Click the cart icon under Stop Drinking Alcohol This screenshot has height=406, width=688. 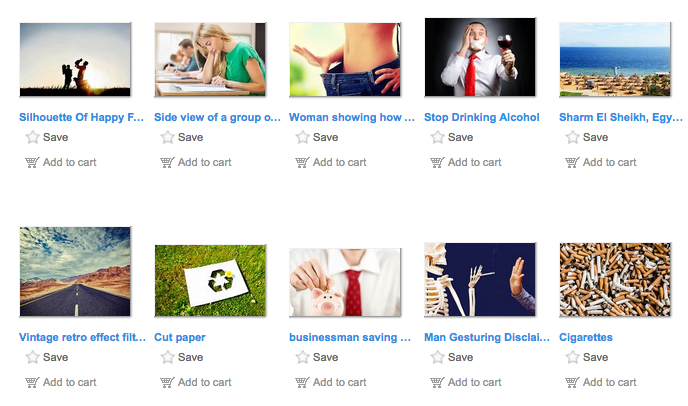(437, 162)
